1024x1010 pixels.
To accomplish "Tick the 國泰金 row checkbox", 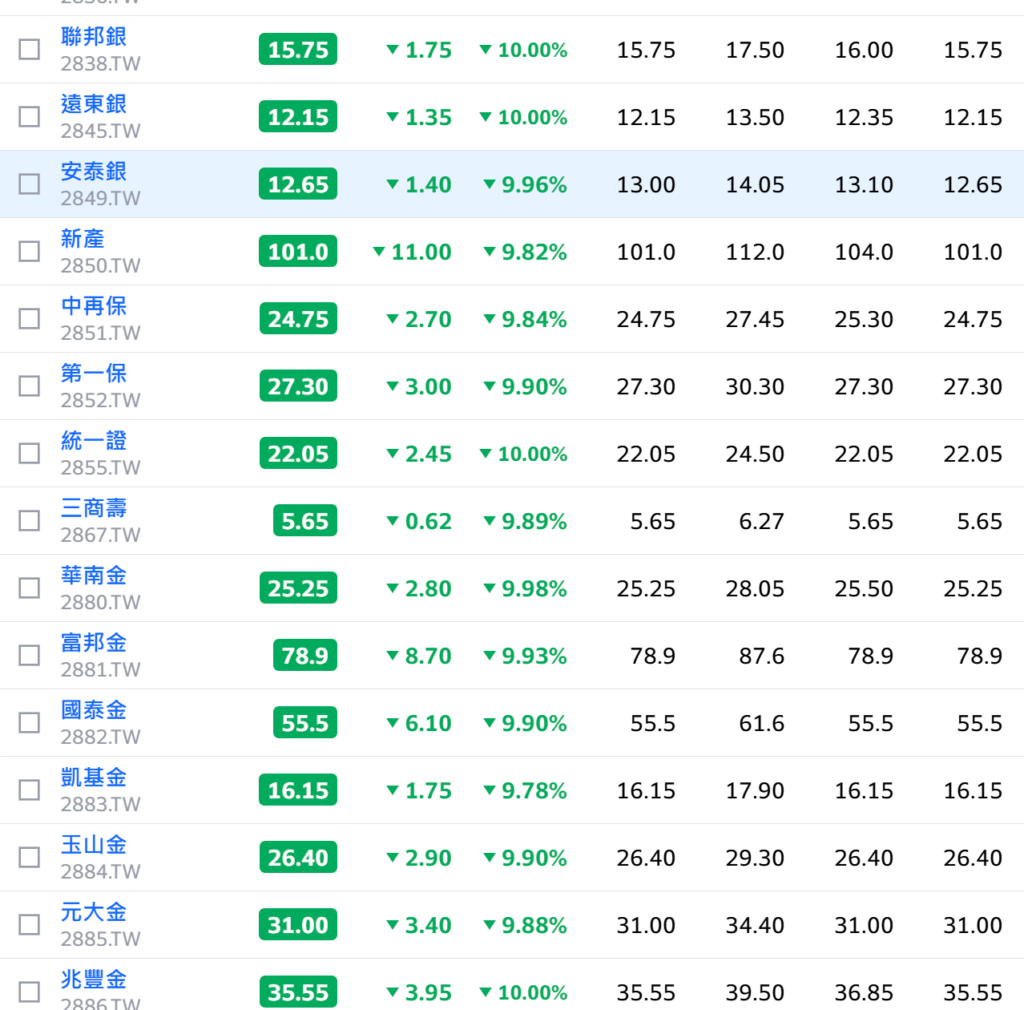I will [x=29, y=723].
